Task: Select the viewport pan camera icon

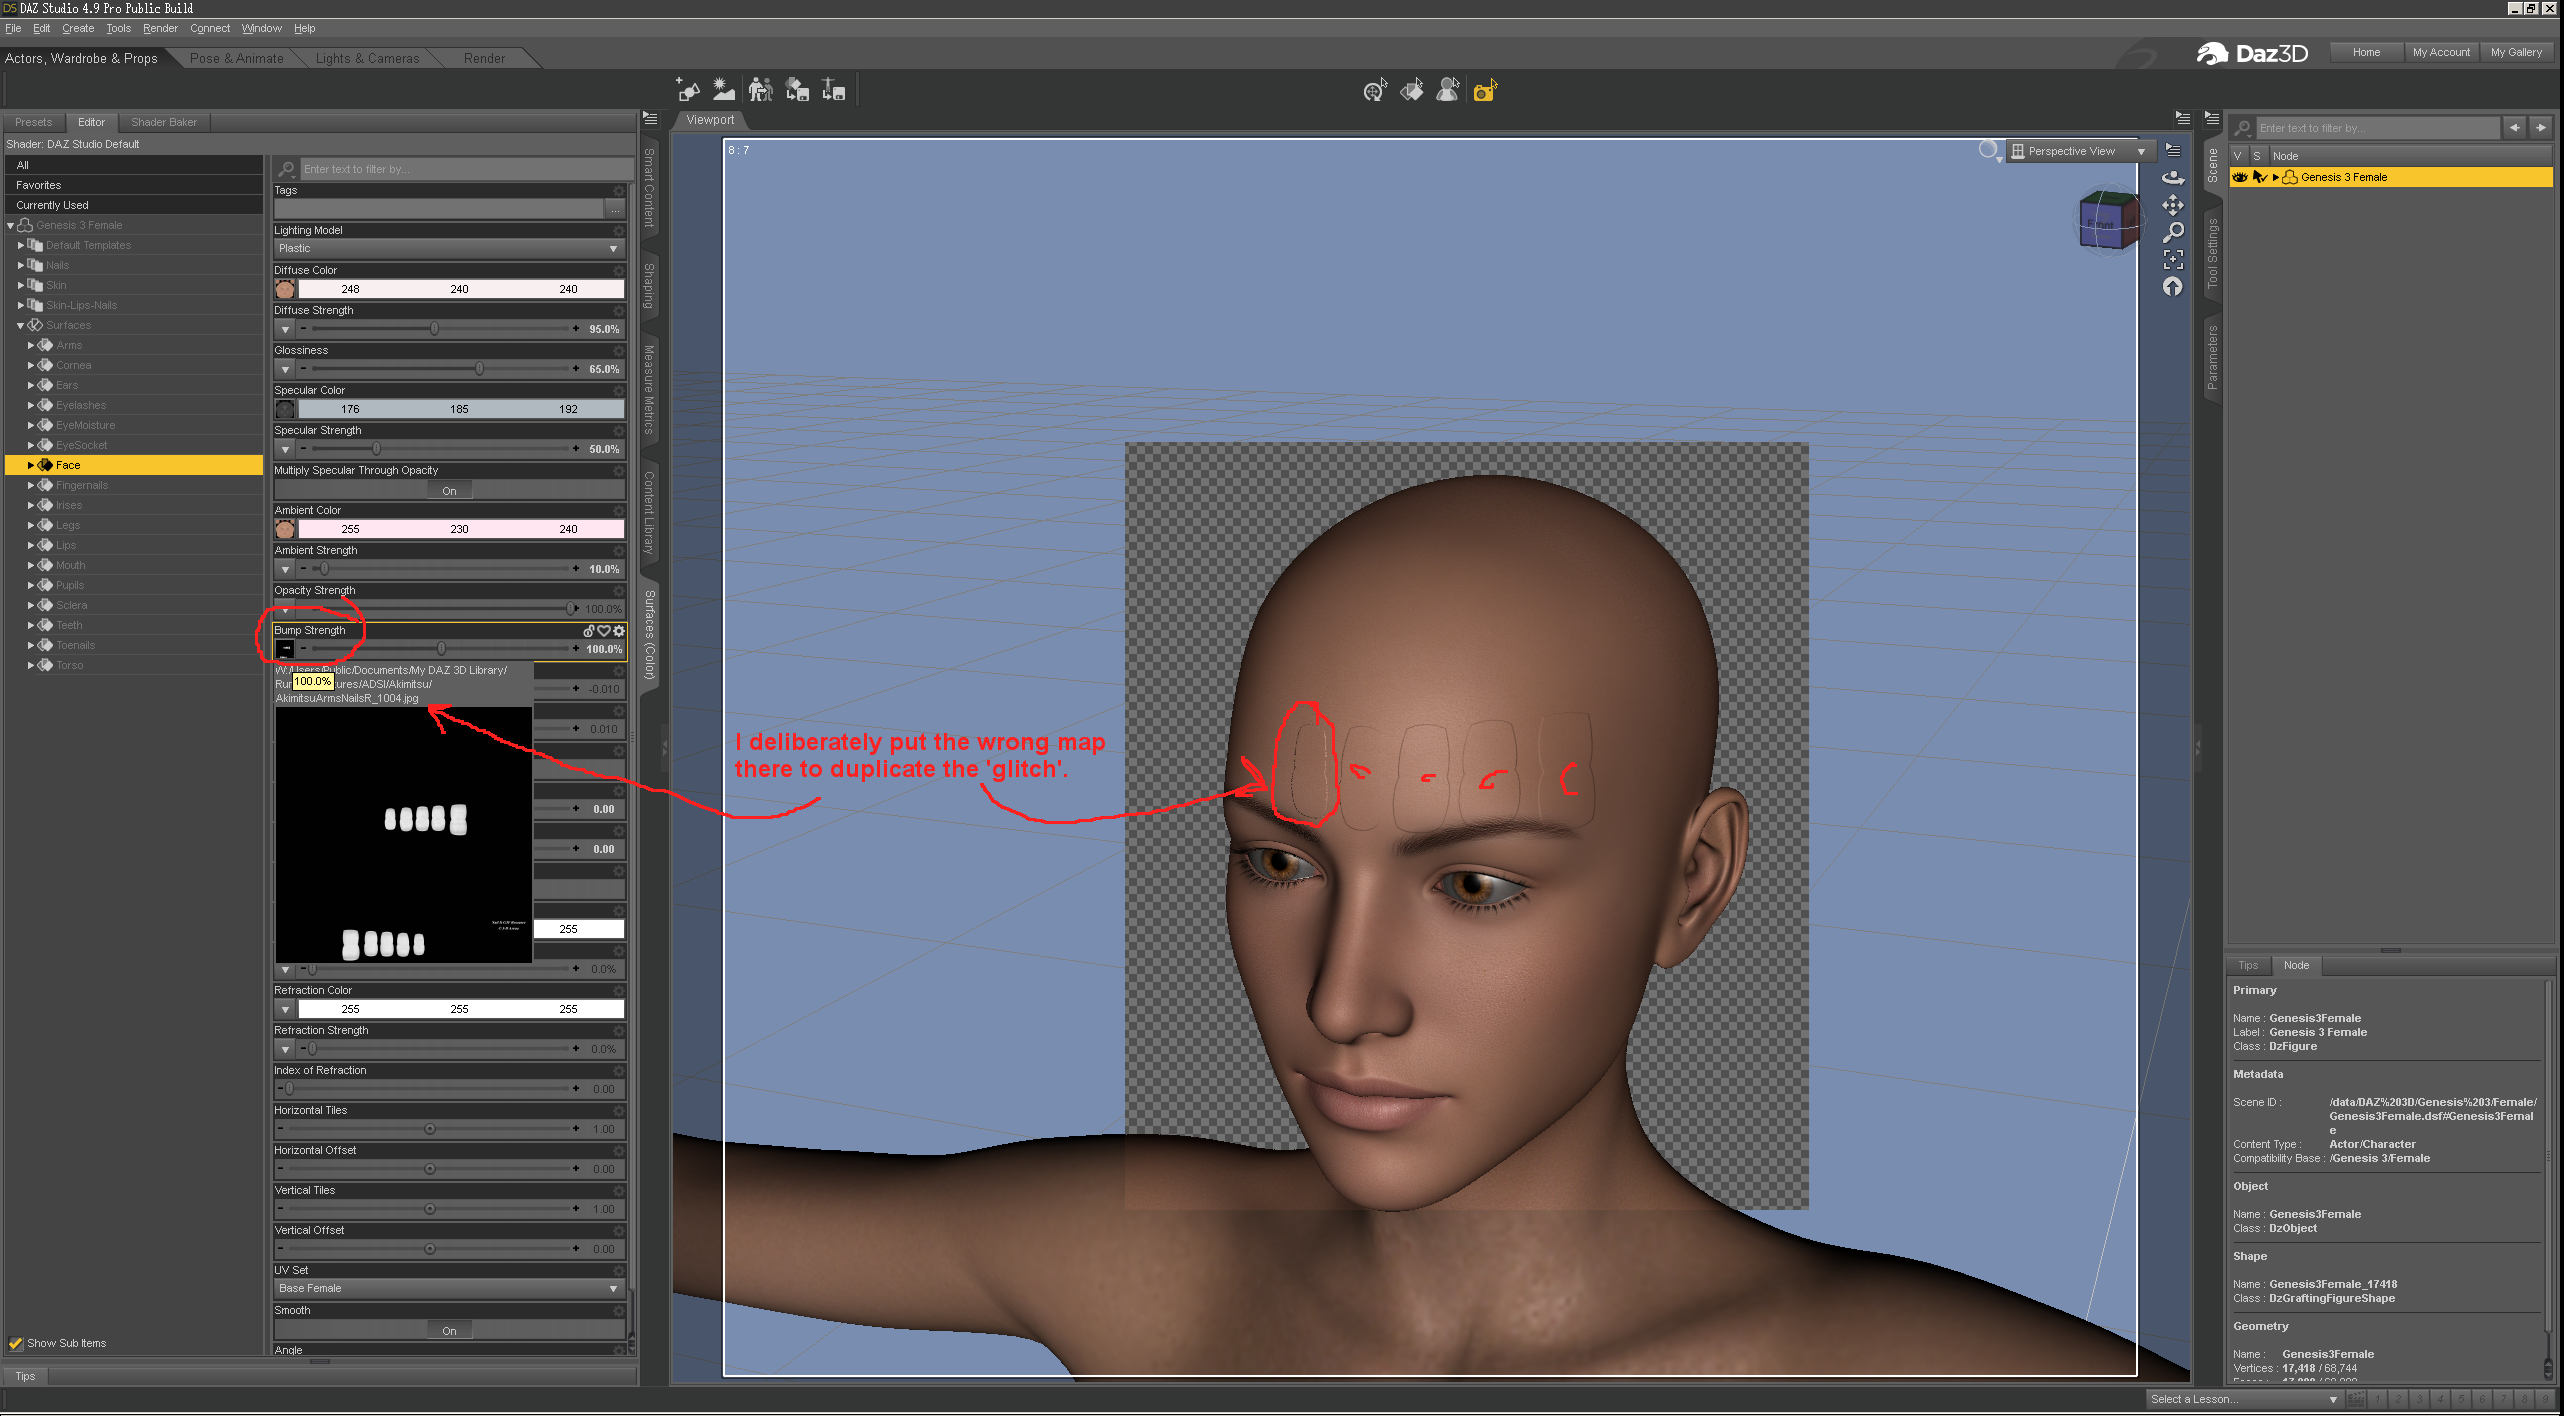Action: point(2173,205)
